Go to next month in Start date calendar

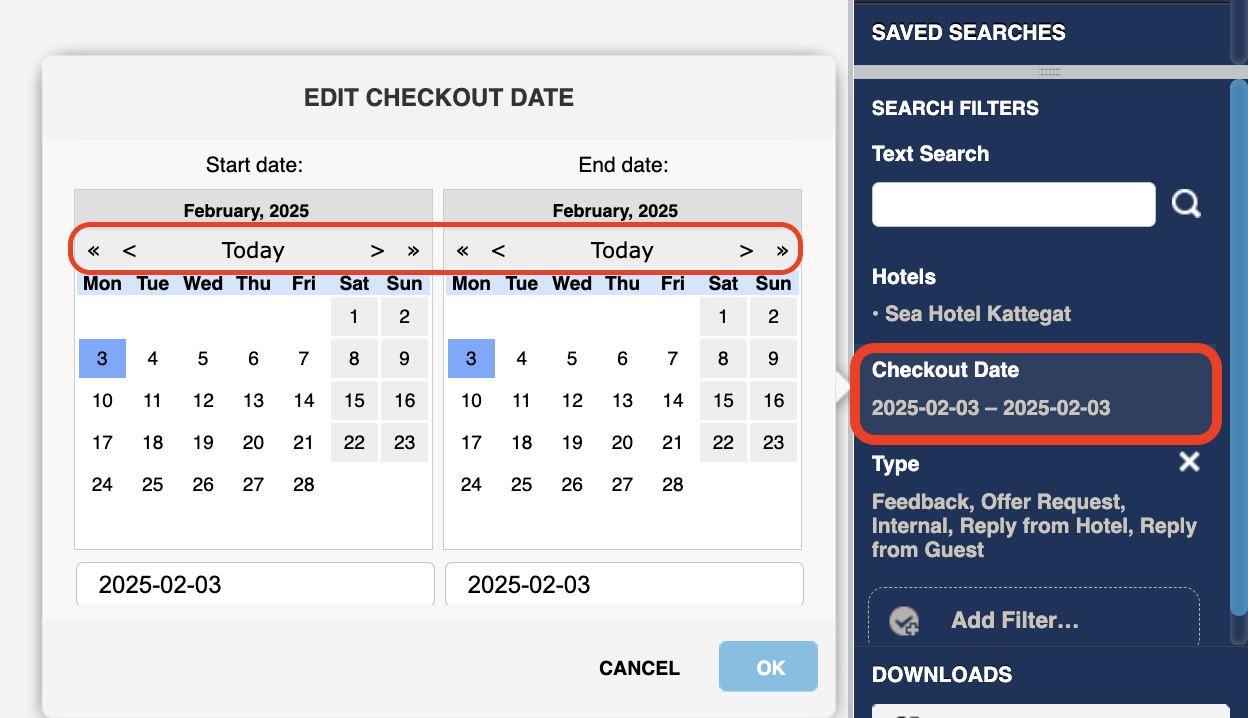click(377, 250)
